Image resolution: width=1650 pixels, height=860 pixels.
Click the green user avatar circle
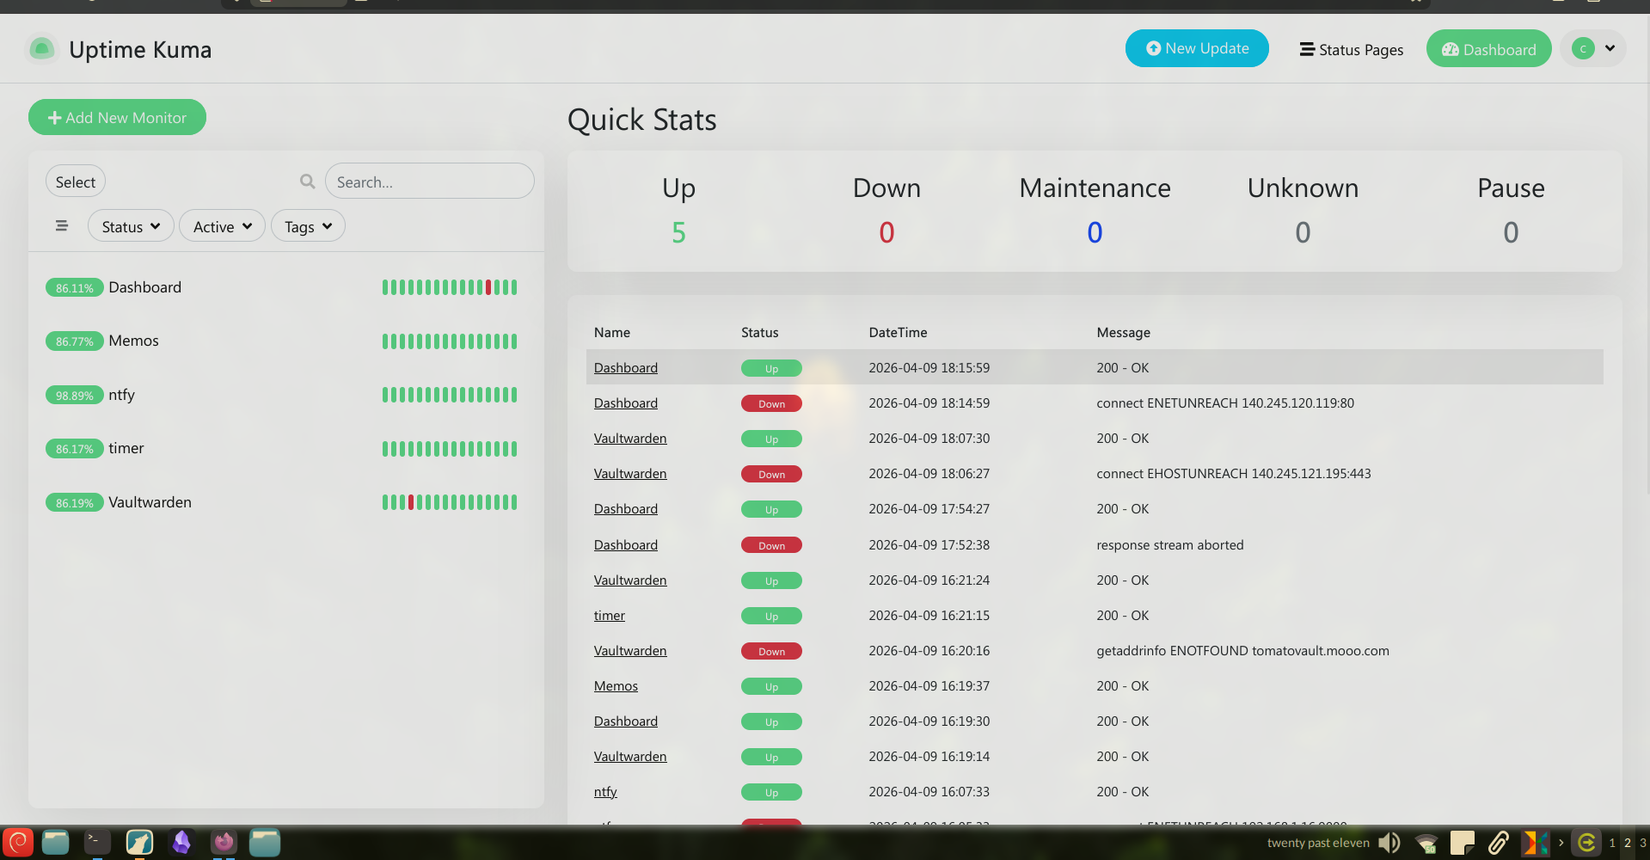click(1583, 49)
